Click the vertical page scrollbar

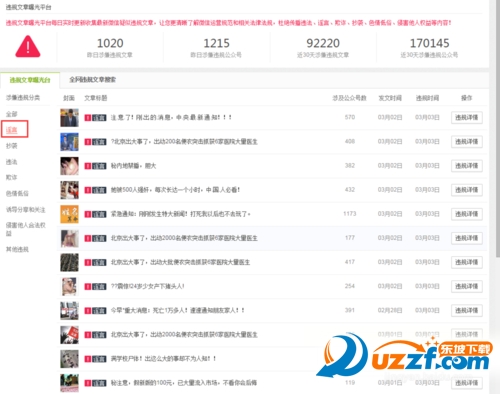[497, 128]
